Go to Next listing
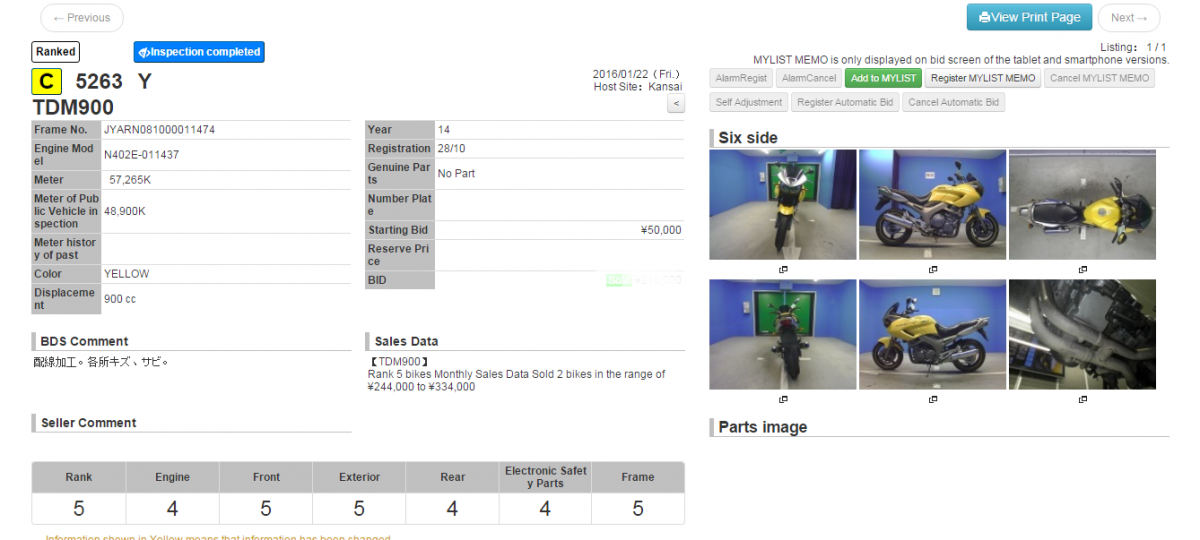 pyautogui.click(x=1129, y=18)
